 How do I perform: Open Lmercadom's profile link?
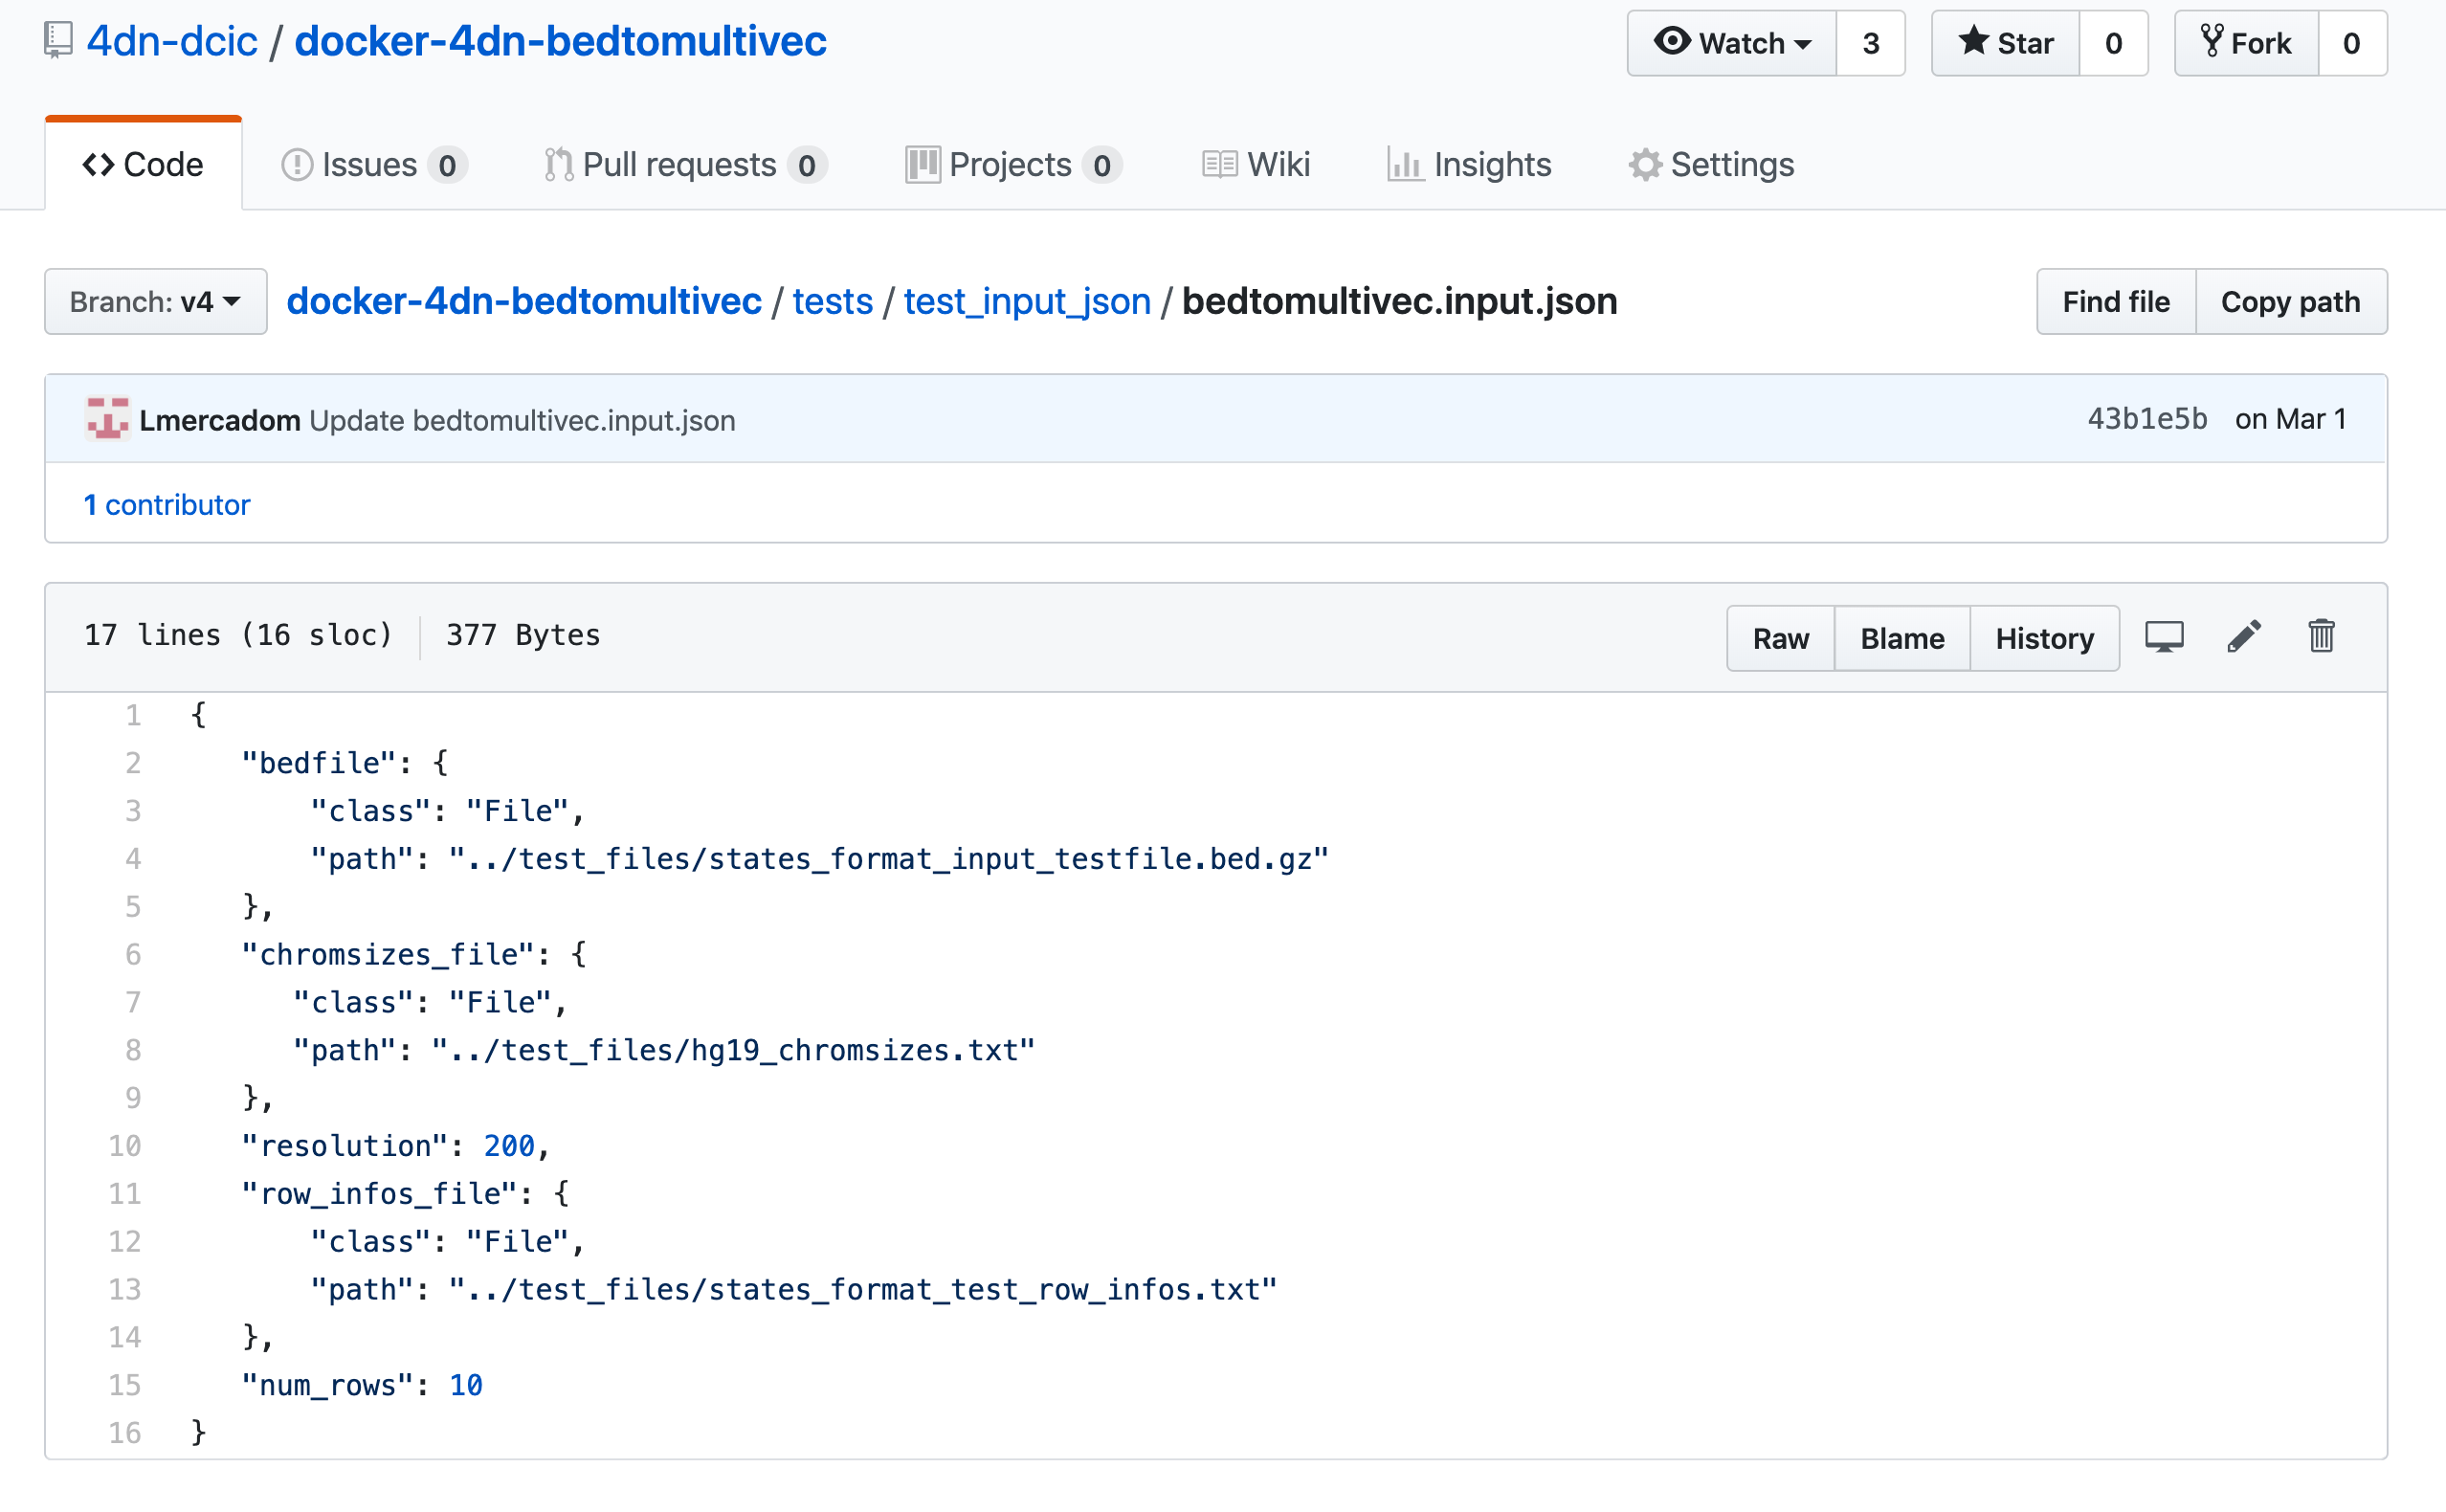pos(220,420)
